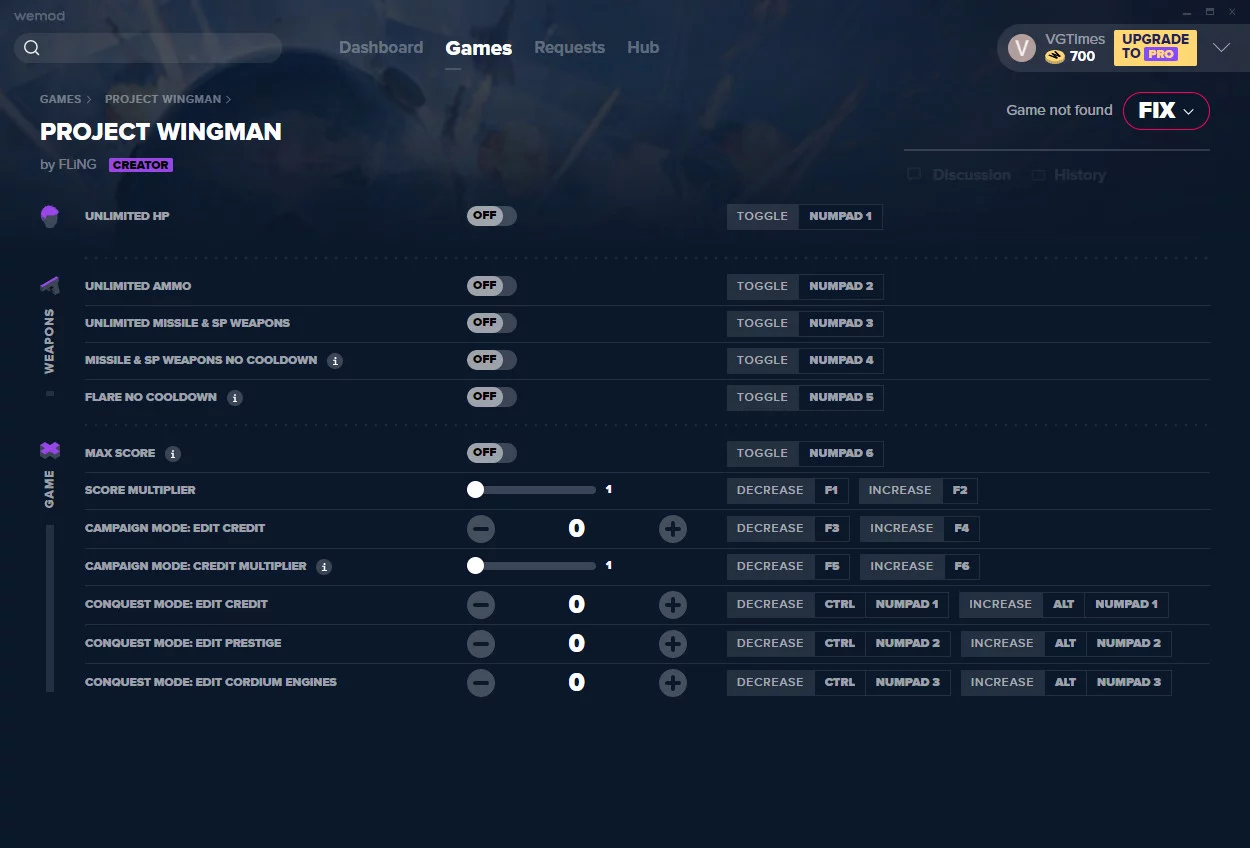This screenshot has height=848, width=1250.
Task: Click the Cordium Engines increase NUMPAD 3 key
Action: click(x=1129, y=683)
